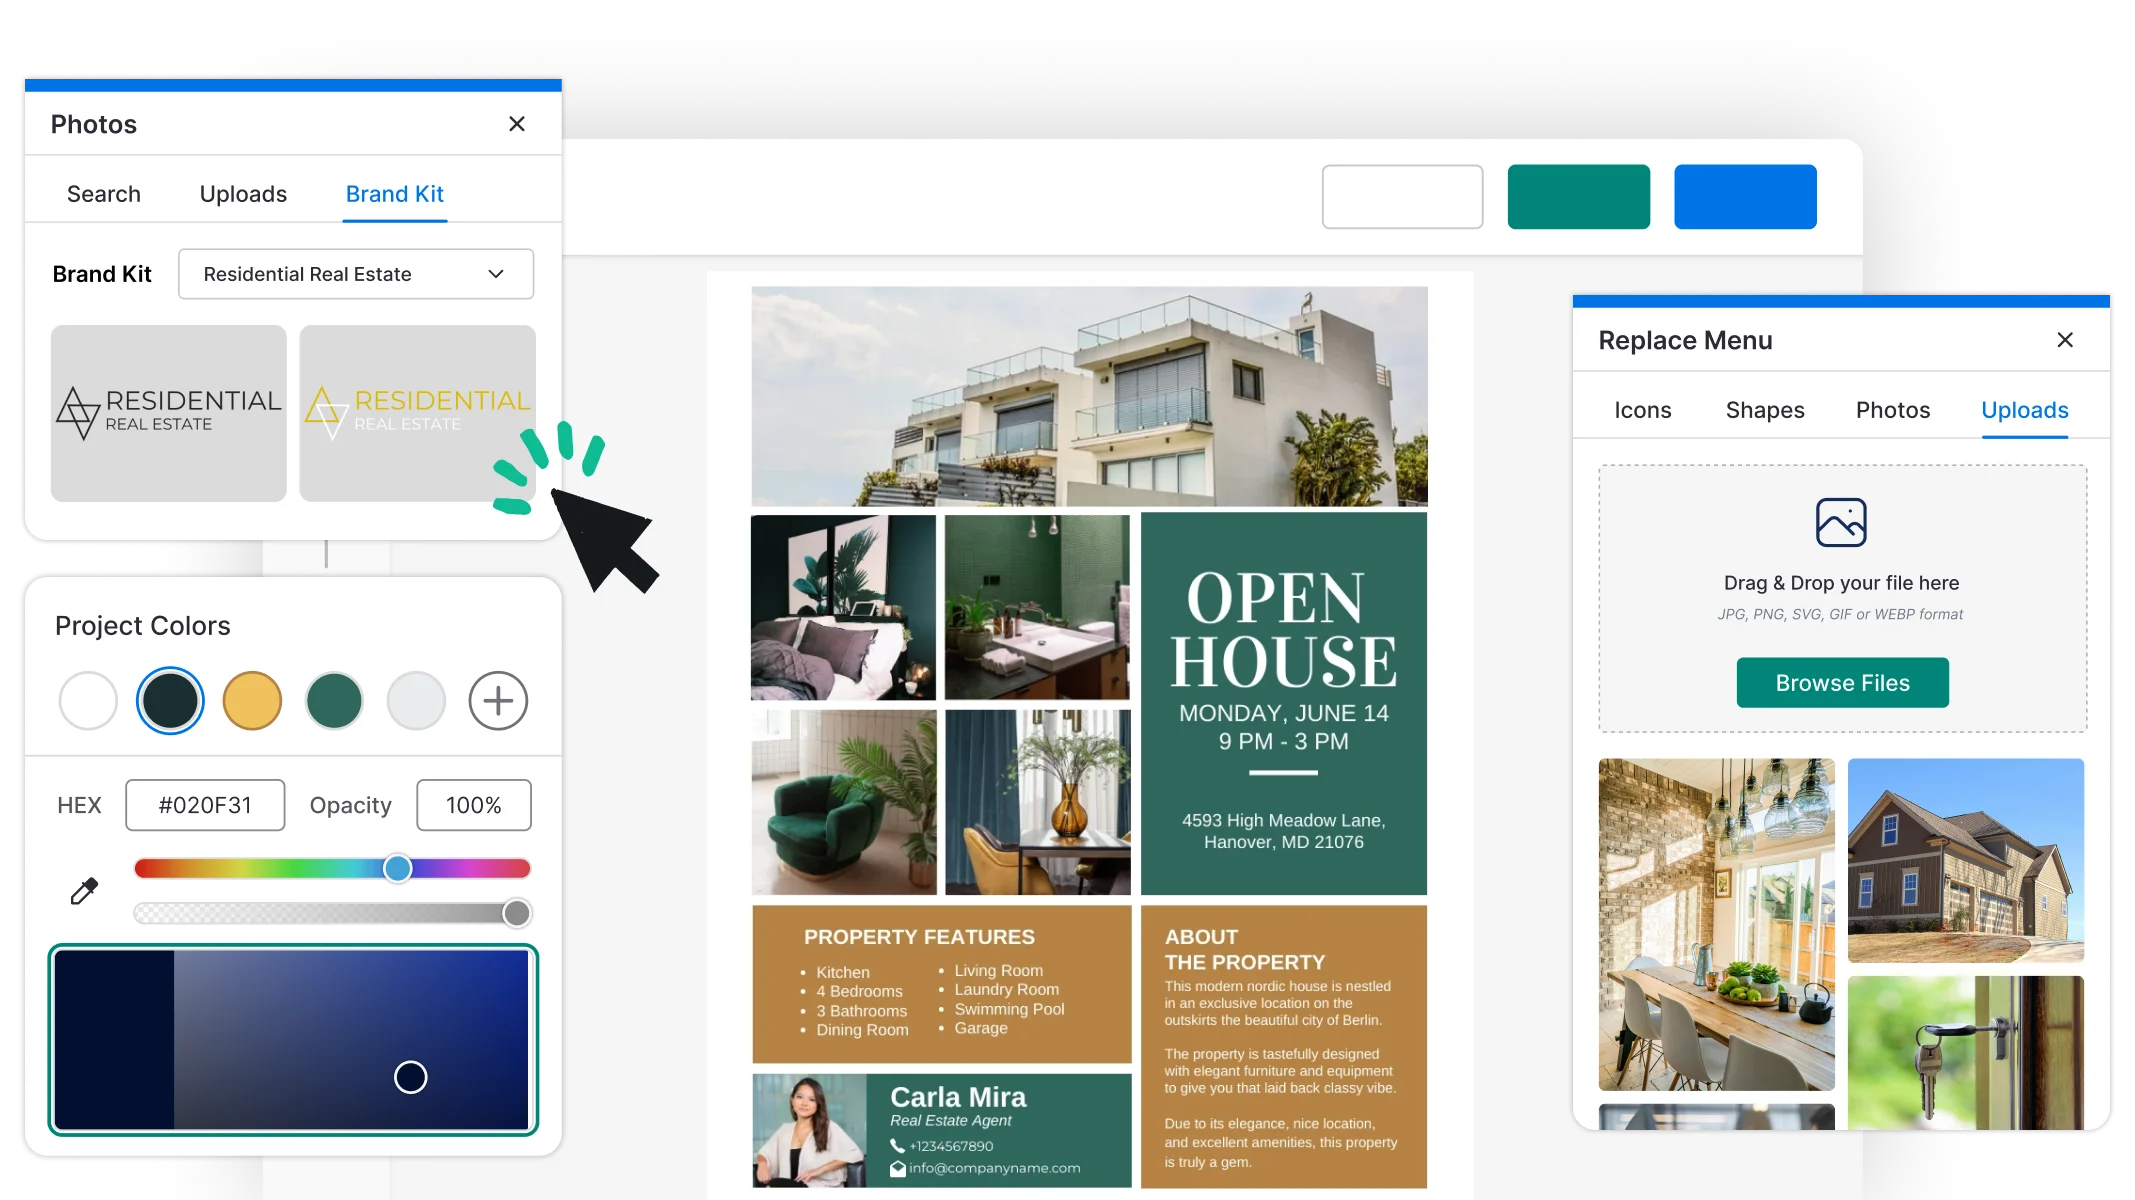Pick the yellow Residential Real Estate logo

[418, 413]
